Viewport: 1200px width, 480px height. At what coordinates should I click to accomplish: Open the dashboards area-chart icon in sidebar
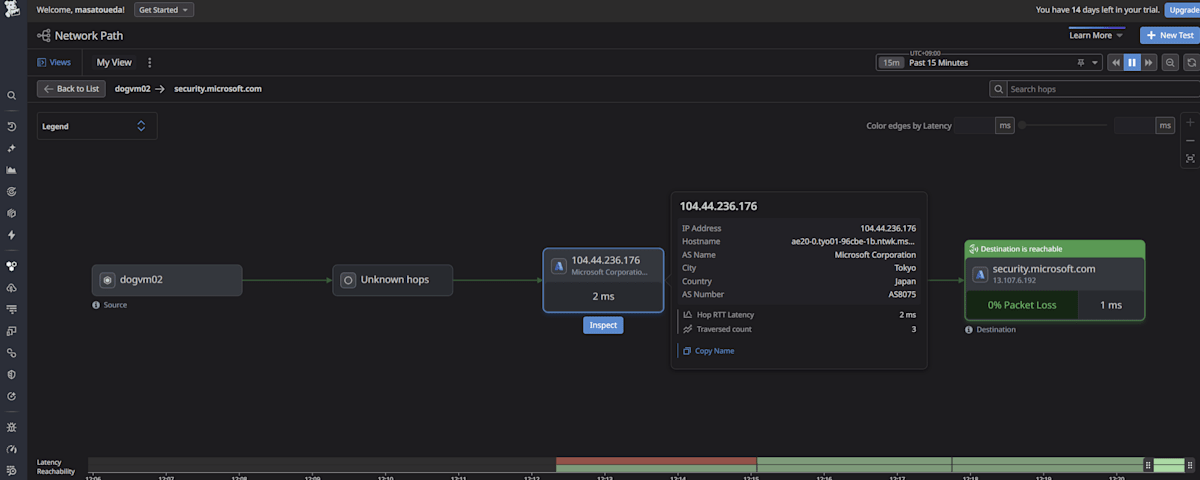click(x=12, y=170)
